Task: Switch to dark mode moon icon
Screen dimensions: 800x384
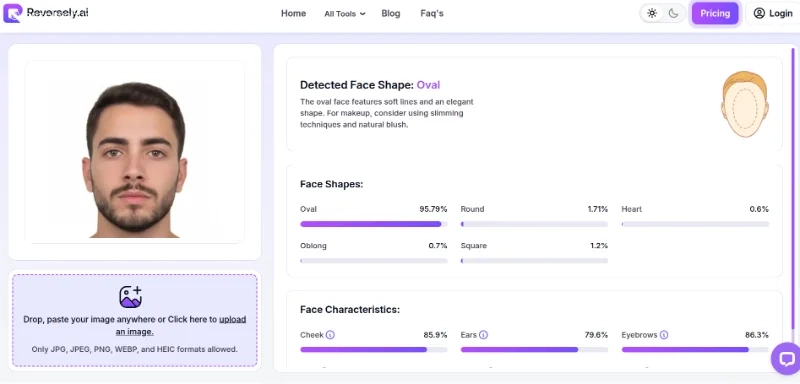Action: 673,13
